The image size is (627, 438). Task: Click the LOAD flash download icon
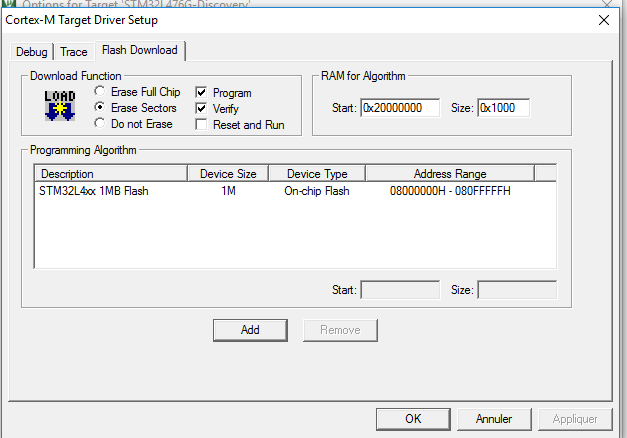tap(60, 106)
